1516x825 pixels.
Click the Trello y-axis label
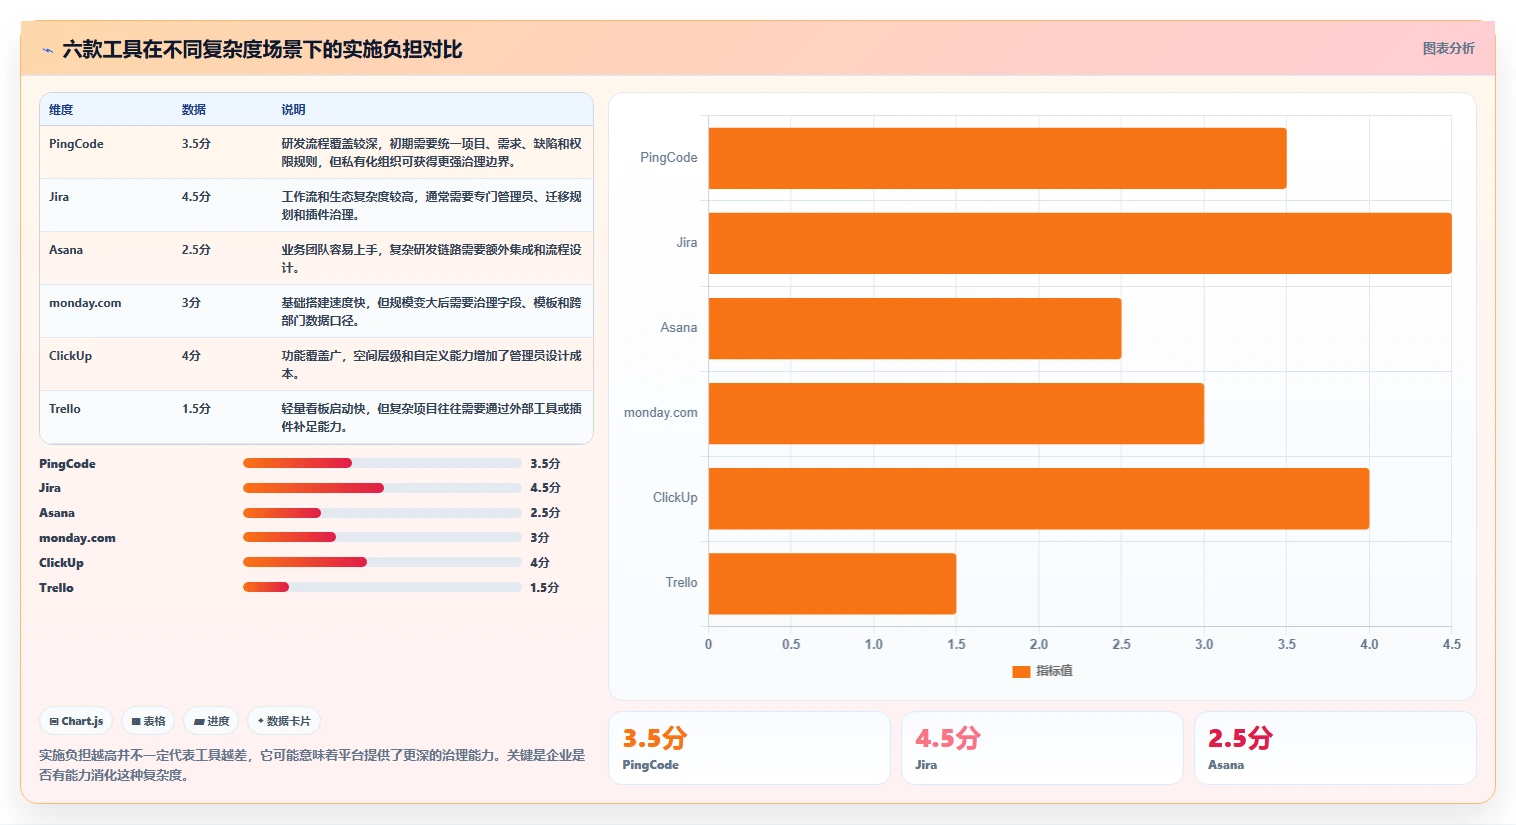[682, 583]
